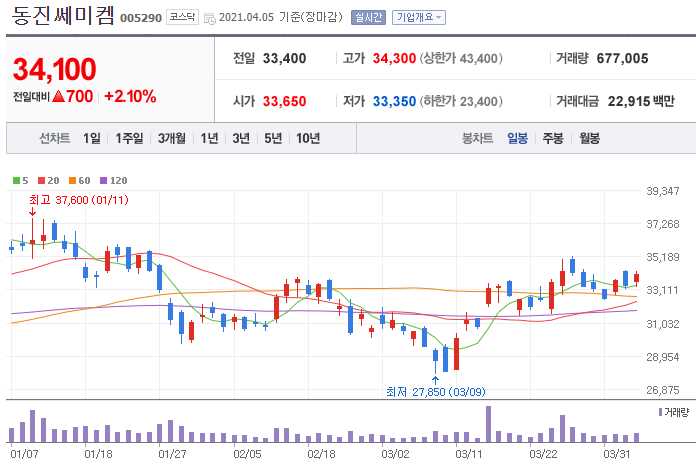Select the 10년 line chart tab
This screenshot has height=468, width=696.
coord(308,138)
